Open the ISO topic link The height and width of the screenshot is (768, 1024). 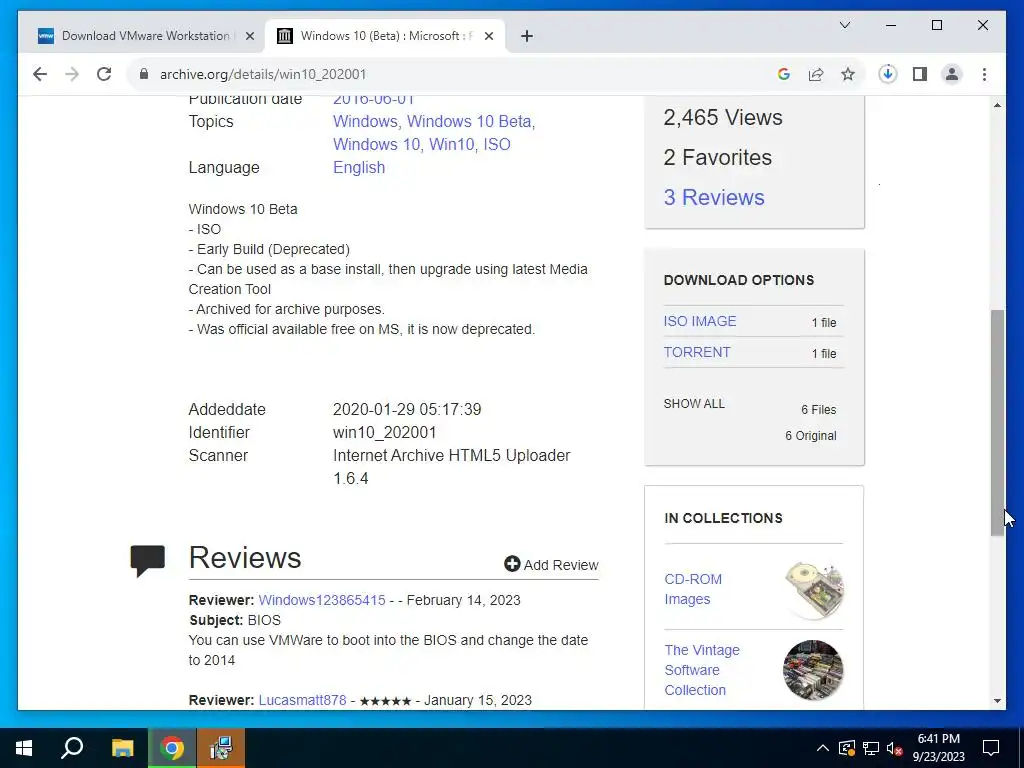tap(497, 144)
